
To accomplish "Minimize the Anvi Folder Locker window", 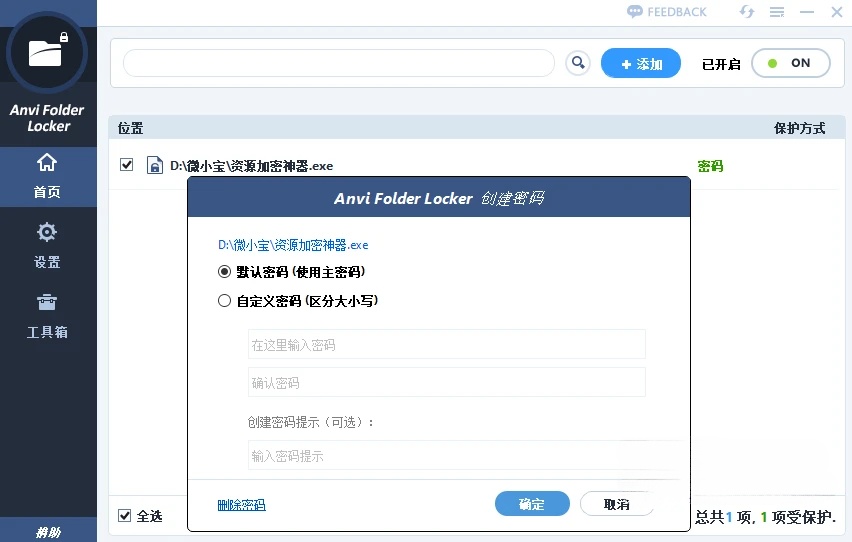I will (807, 12).
